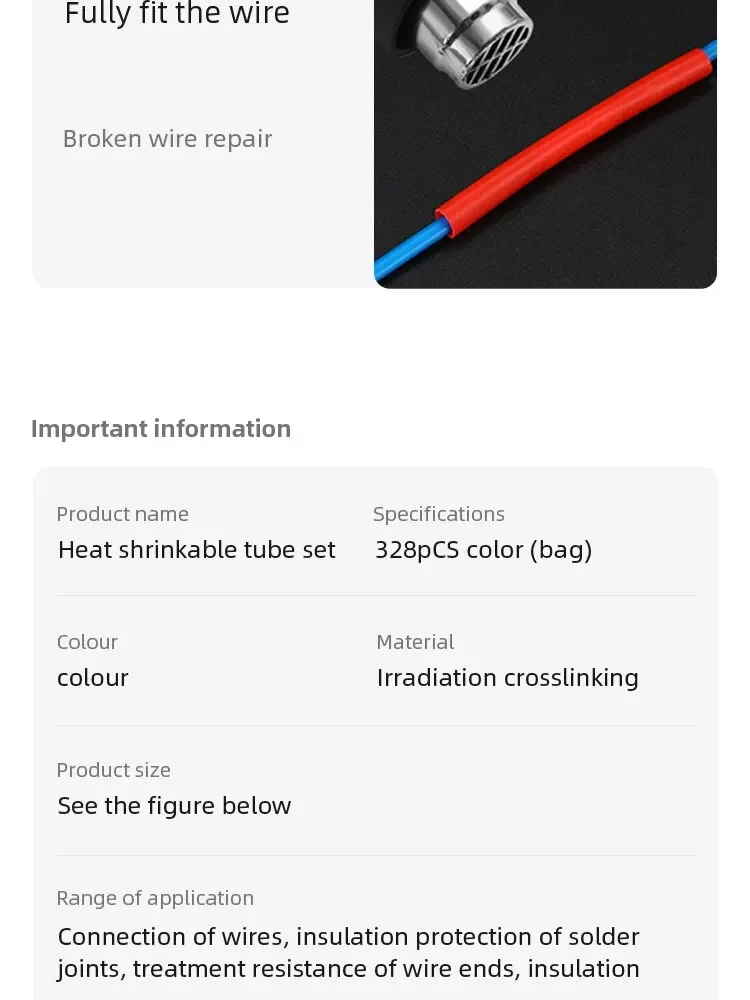Click the 'Product name' label

click(122, 514)
